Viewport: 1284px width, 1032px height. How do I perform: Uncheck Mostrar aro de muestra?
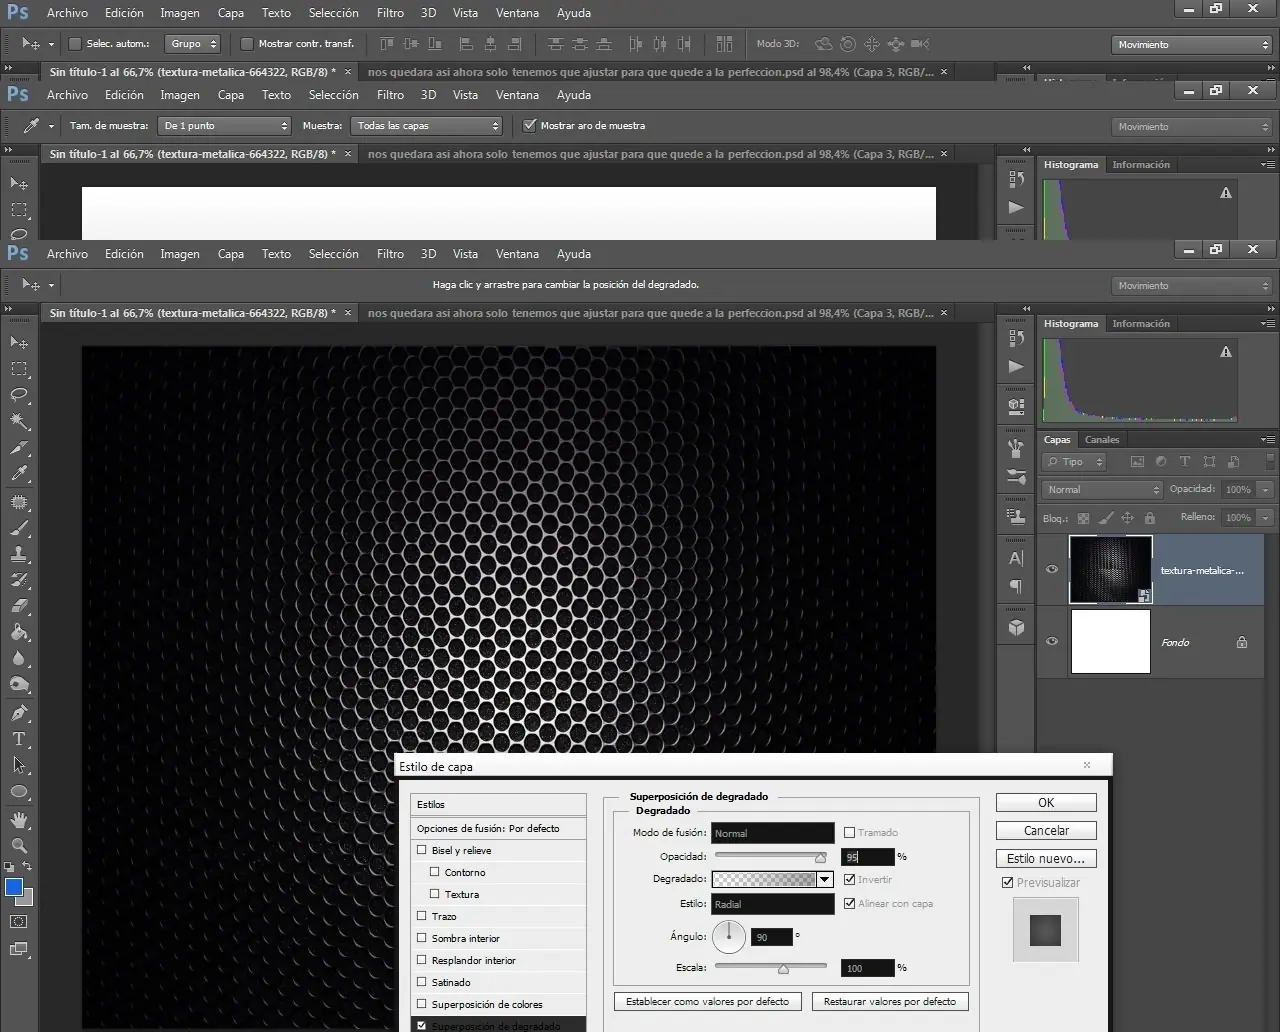(x=530, y=126)
